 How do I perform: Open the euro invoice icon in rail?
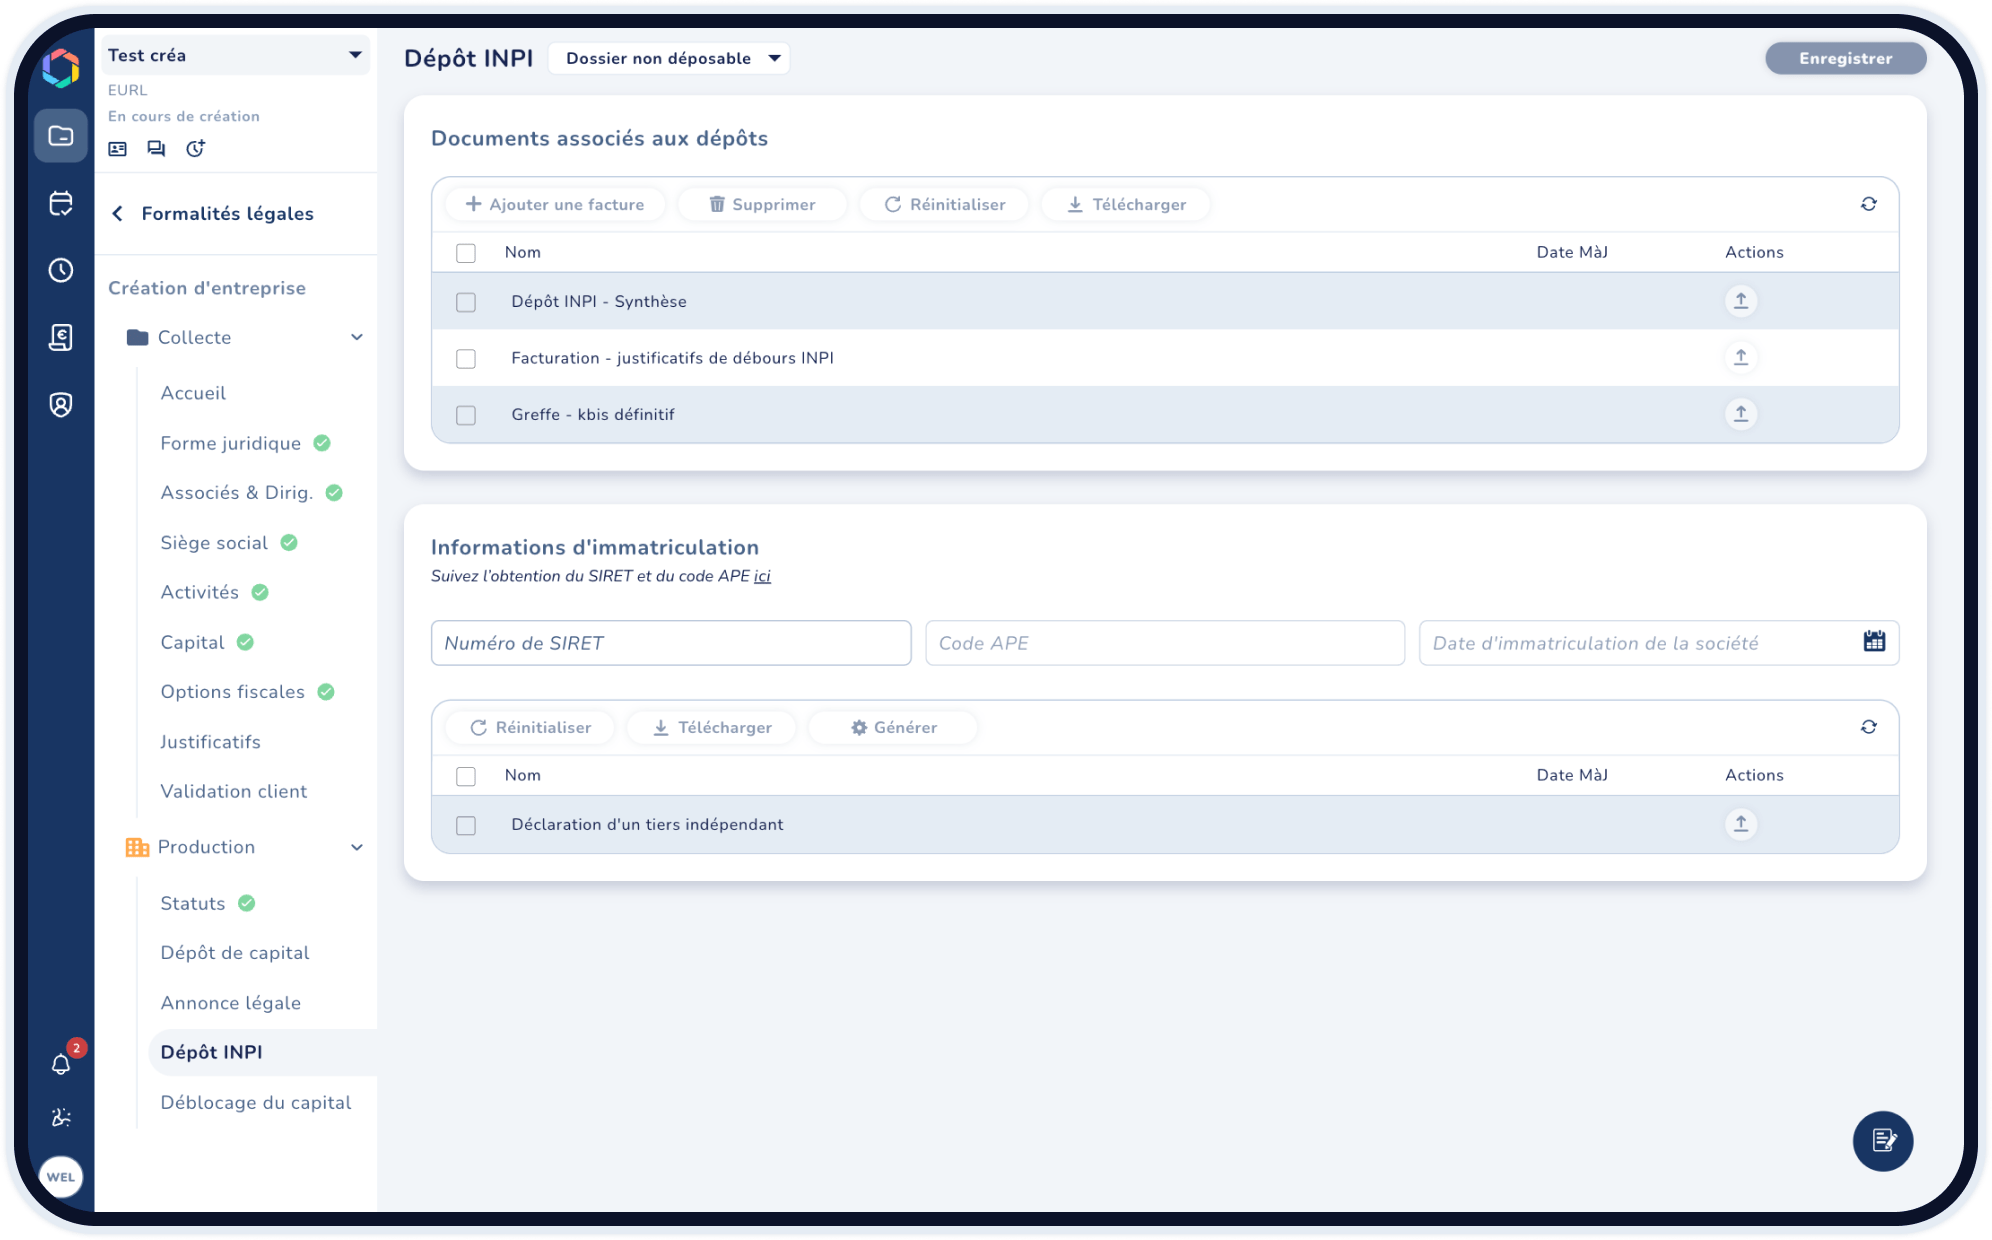[x=61, y=337]
